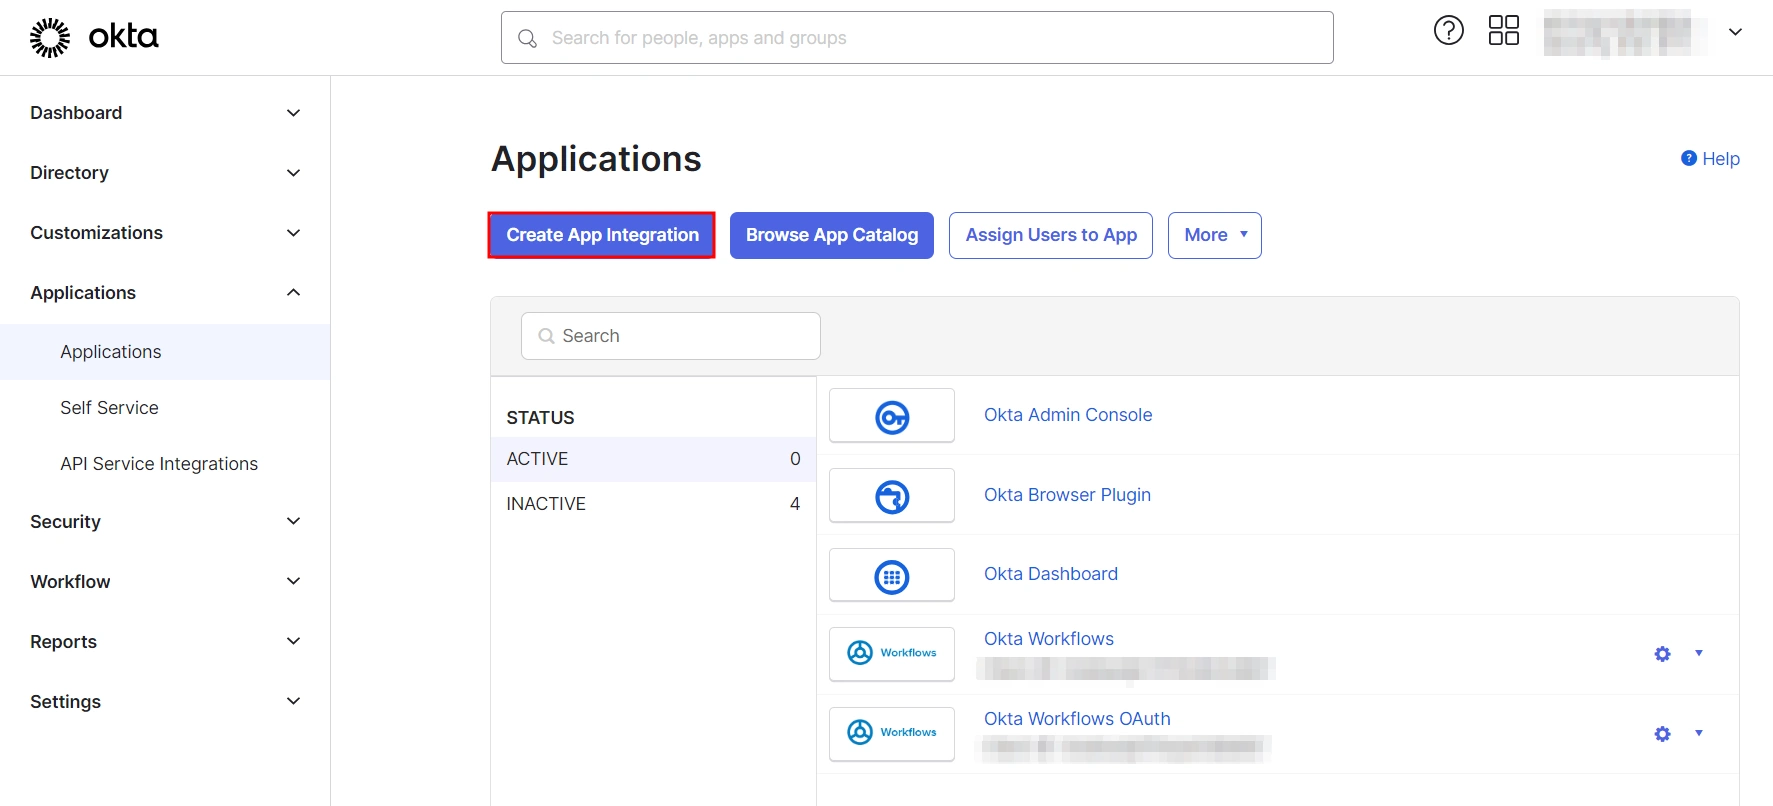Click the Okta logo in header

coord(94,38)
